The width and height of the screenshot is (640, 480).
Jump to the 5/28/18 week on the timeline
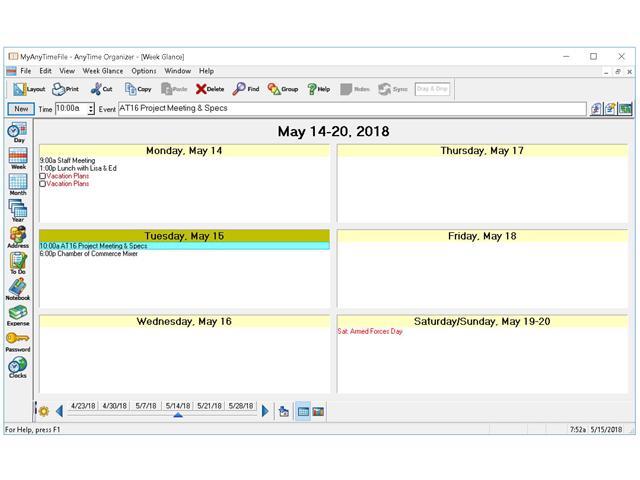(x=240, y=406)
